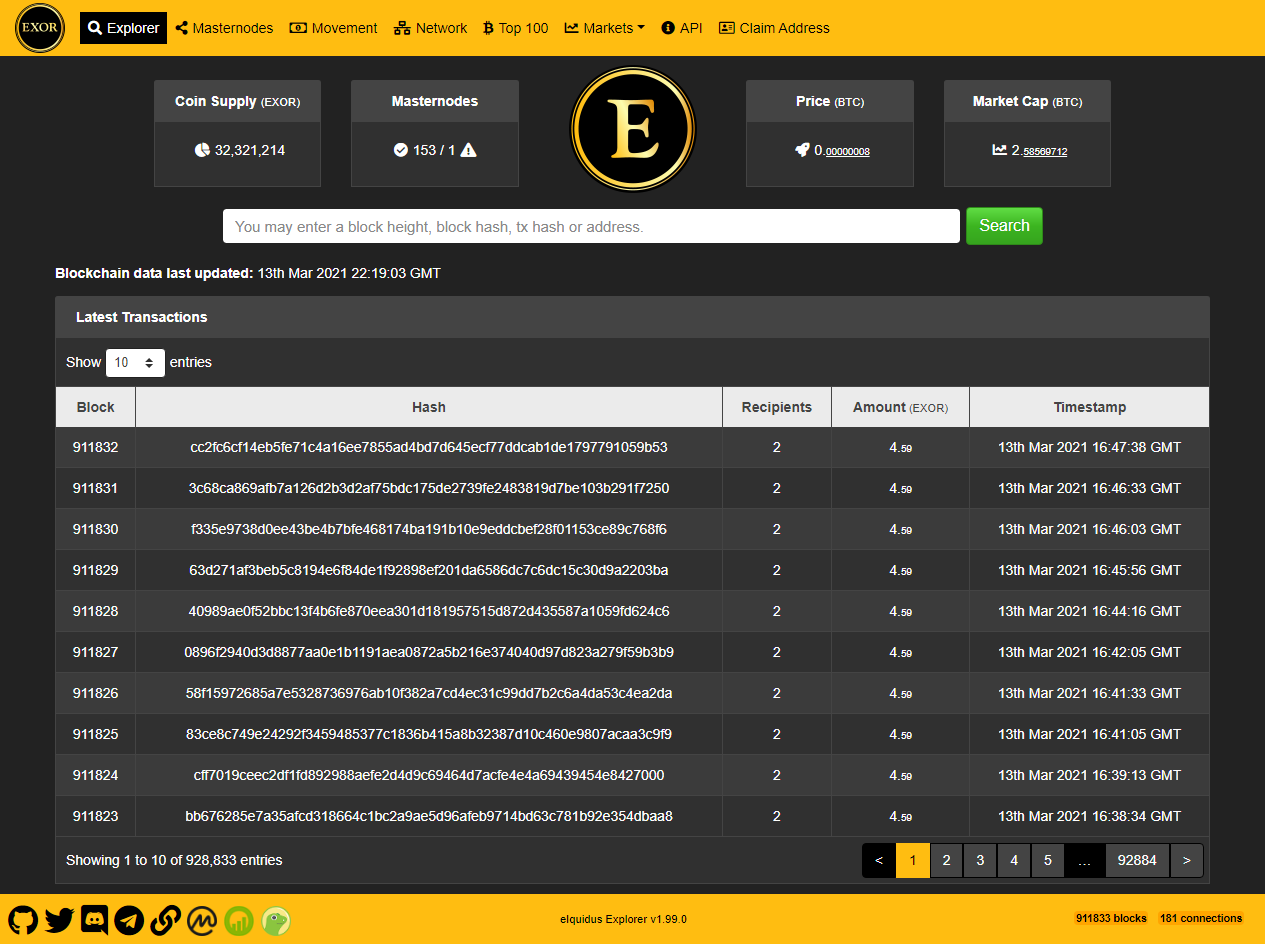Click the Amount (EXOR) column header

(x=900, y=407)
